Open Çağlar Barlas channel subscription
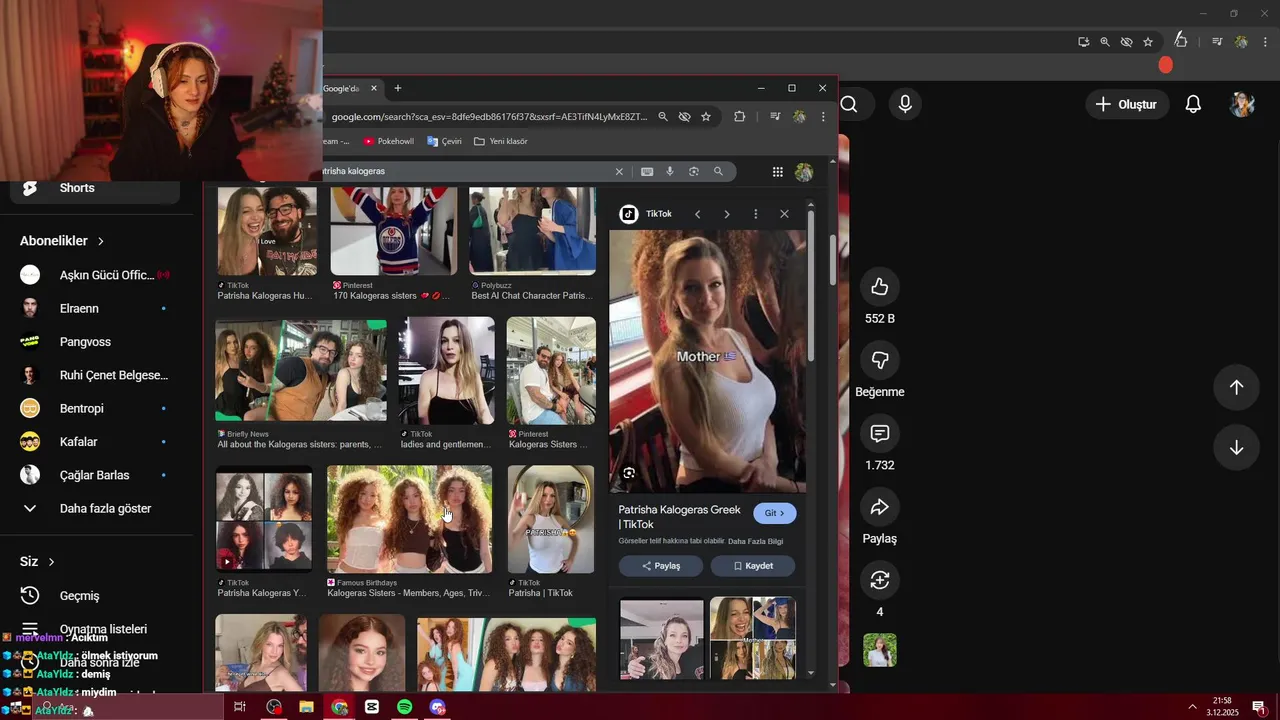The height and width of the screenshot is (720, 1280). click(96, 475)
